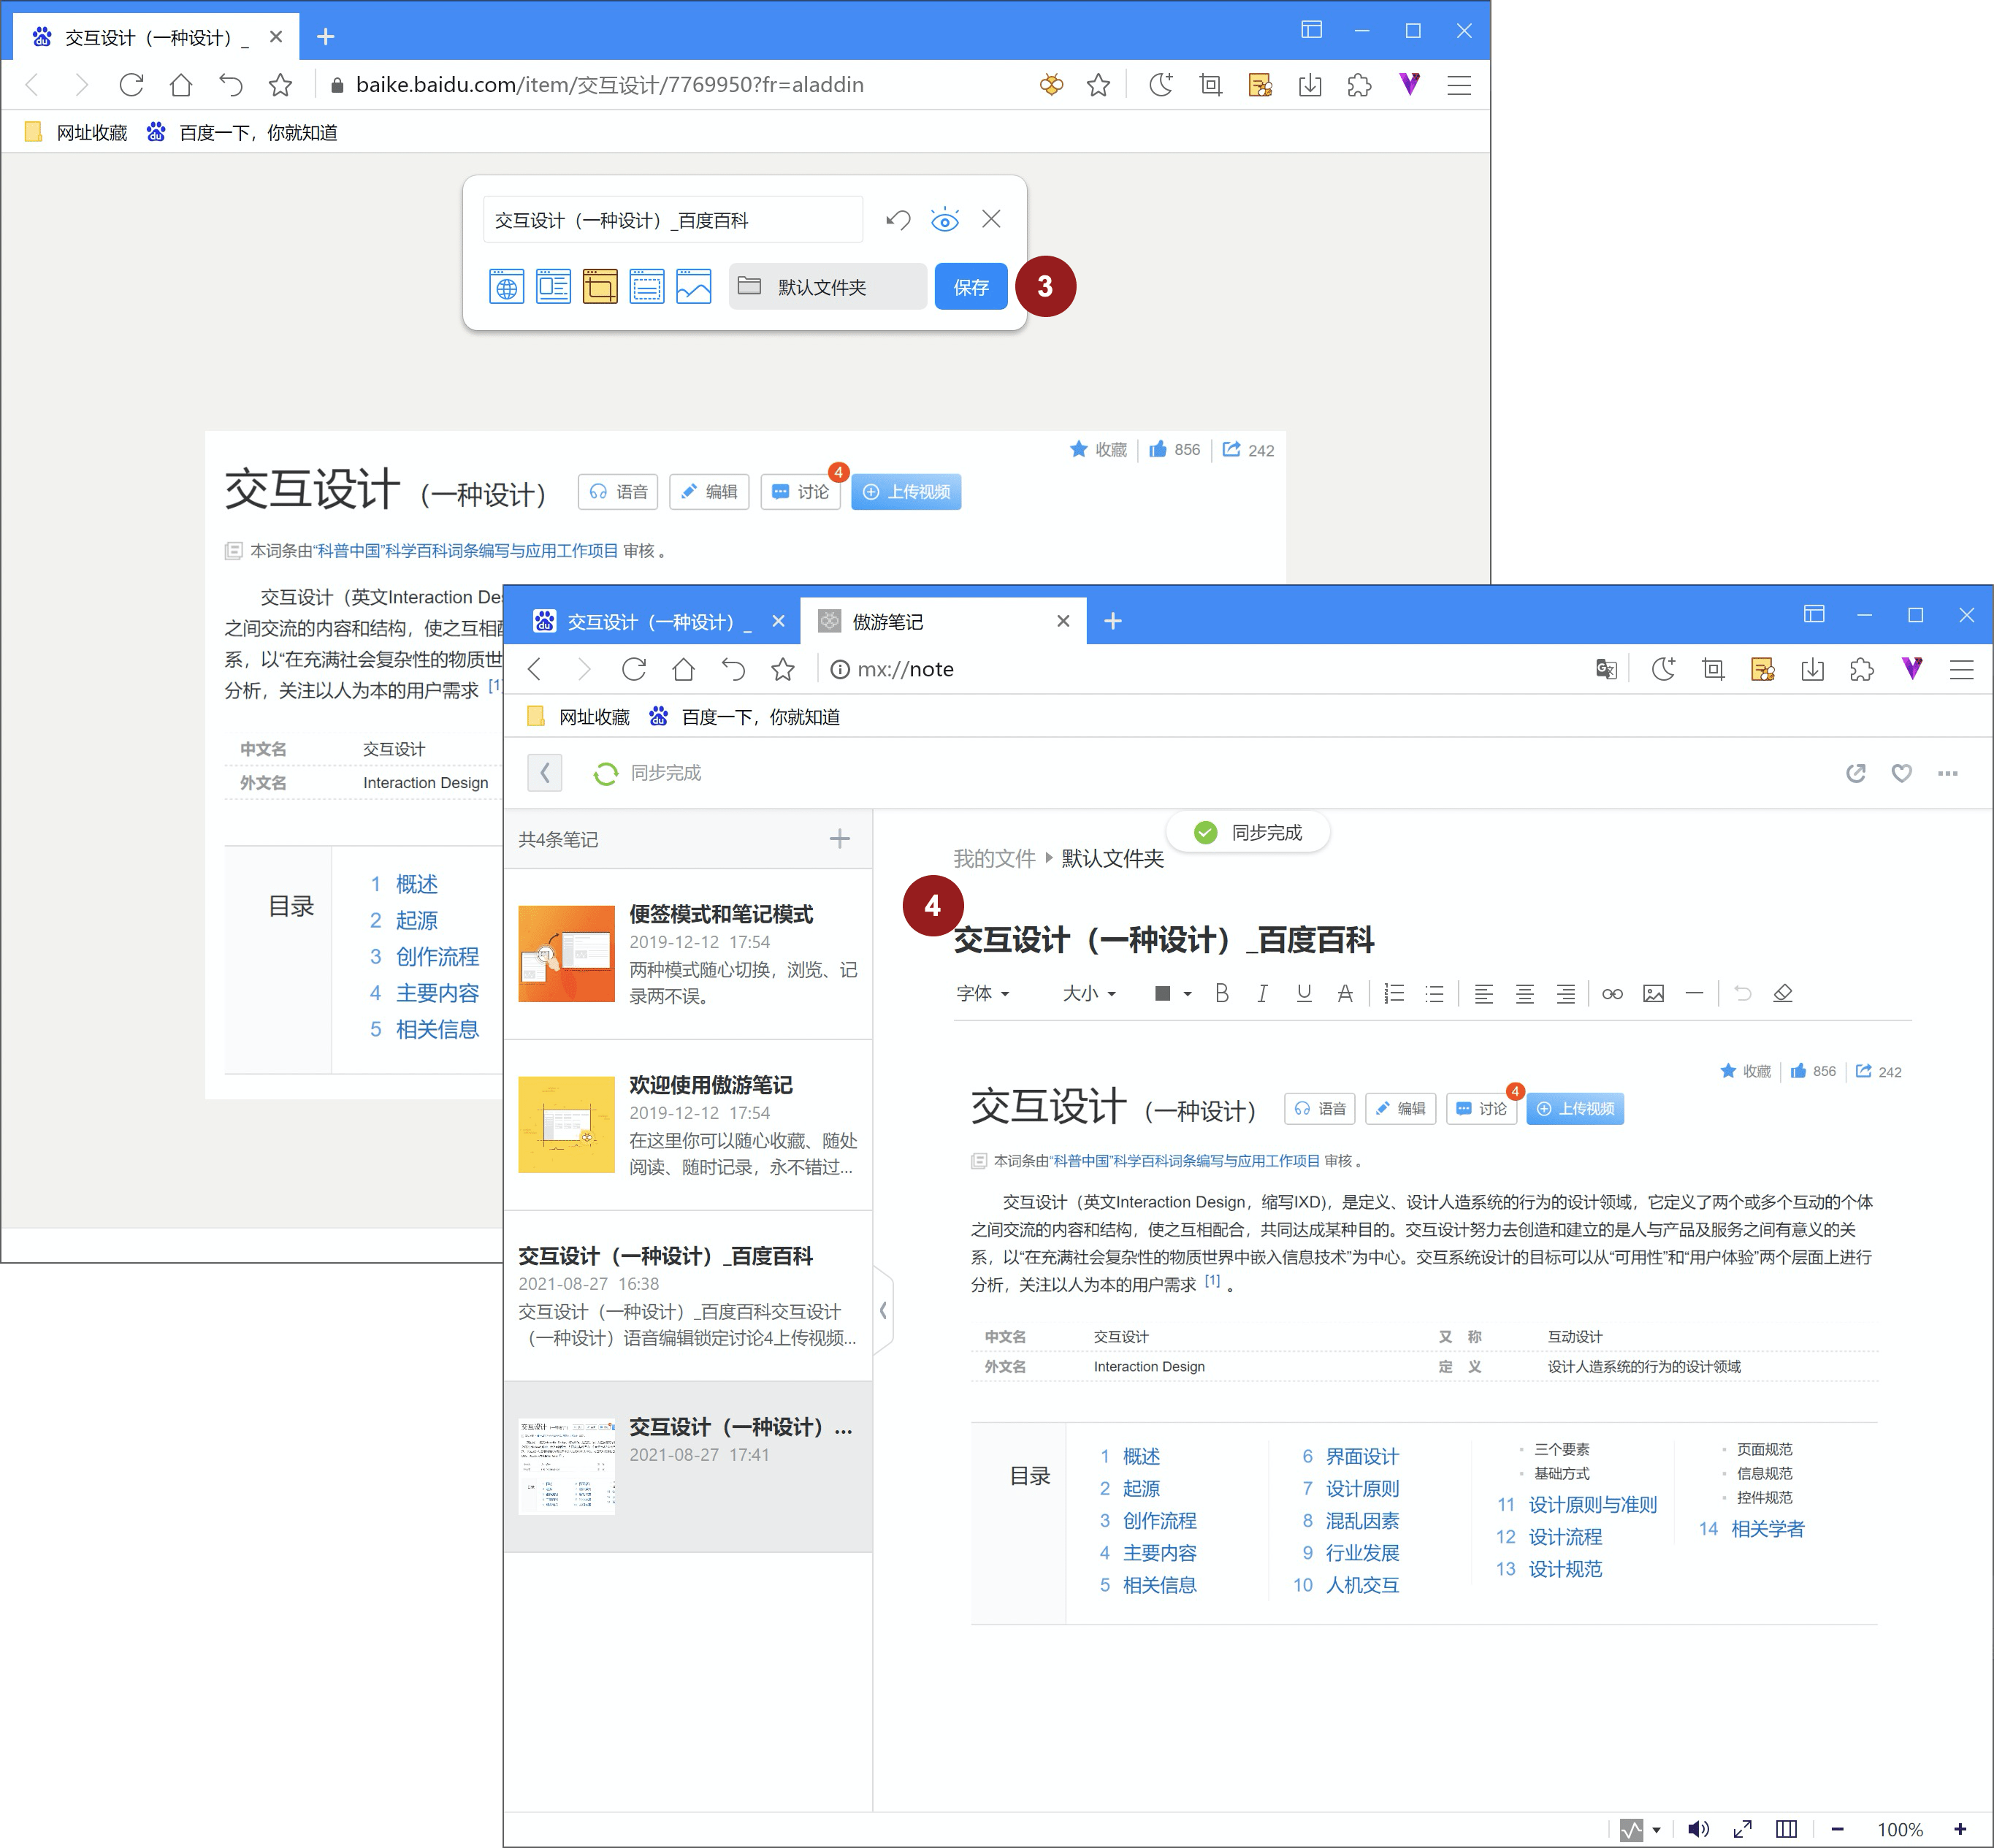
Task: Open 概述 link in back window contents
Action: pyautogui.click(x=416, y=884)
